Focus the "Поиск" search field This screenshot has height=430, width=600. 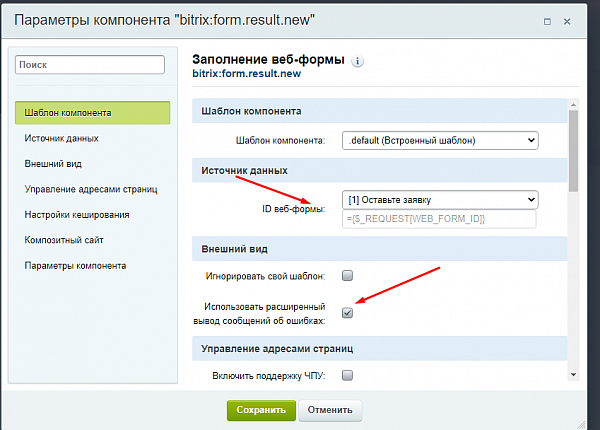[90, 64]
